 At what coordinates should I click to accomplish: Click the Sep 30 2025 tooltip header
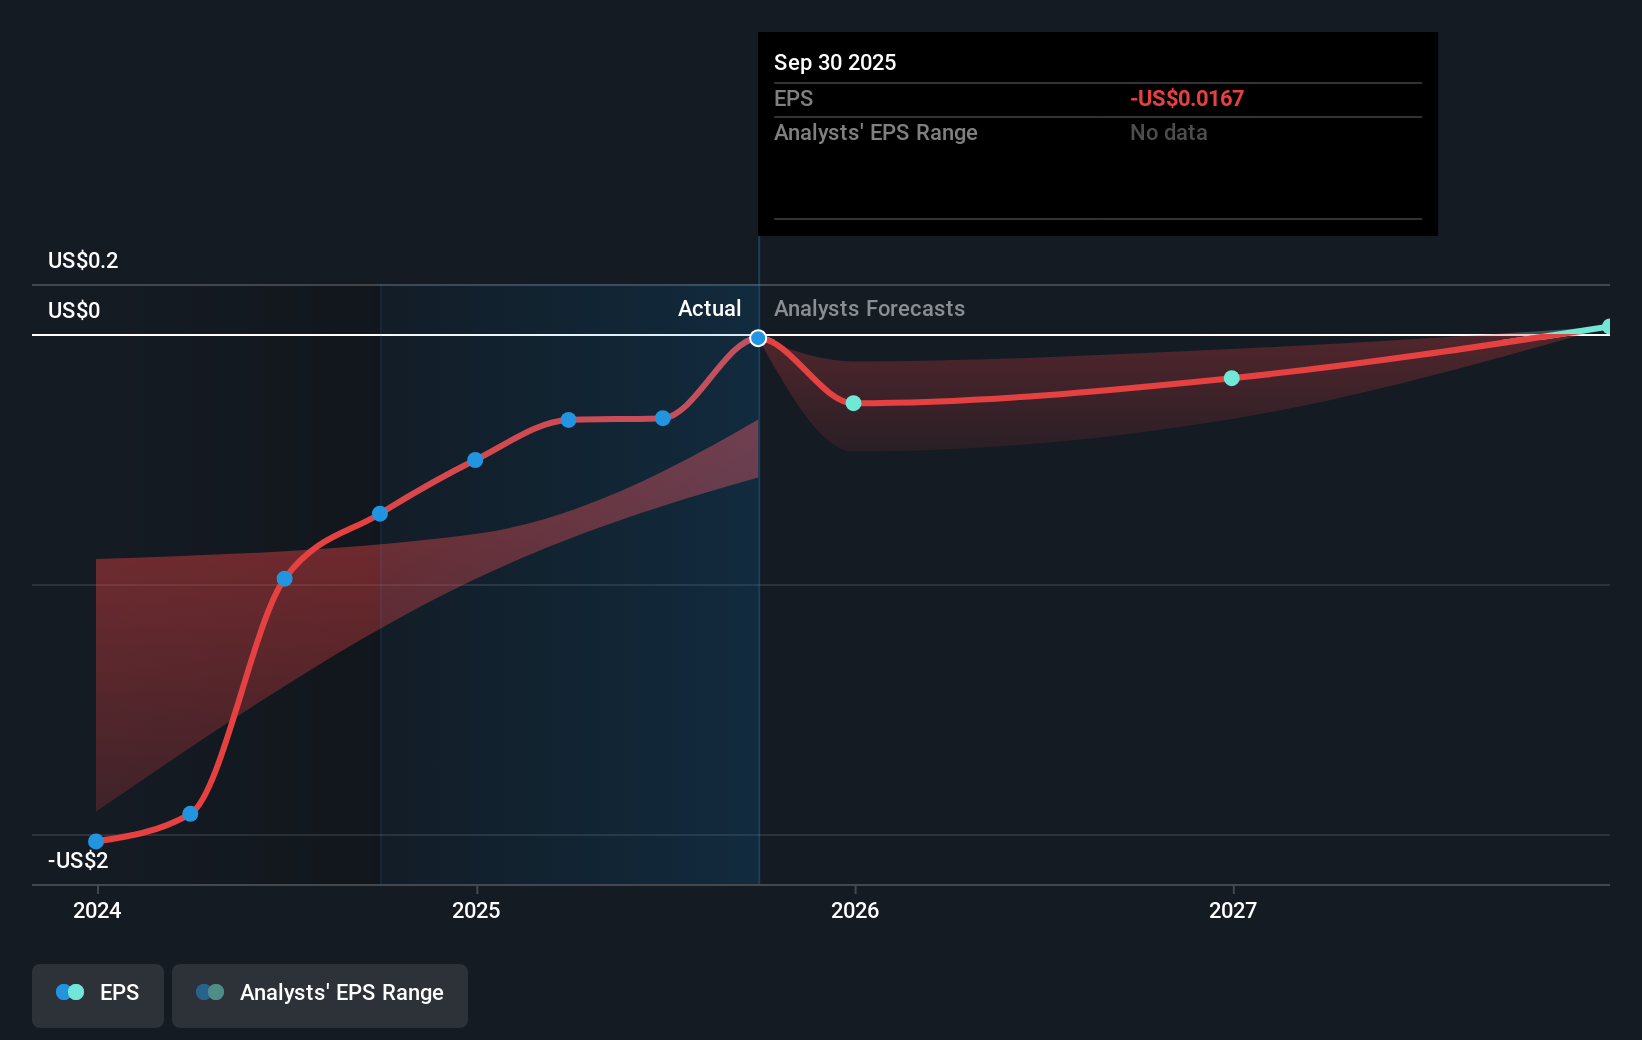coord(834,62)
